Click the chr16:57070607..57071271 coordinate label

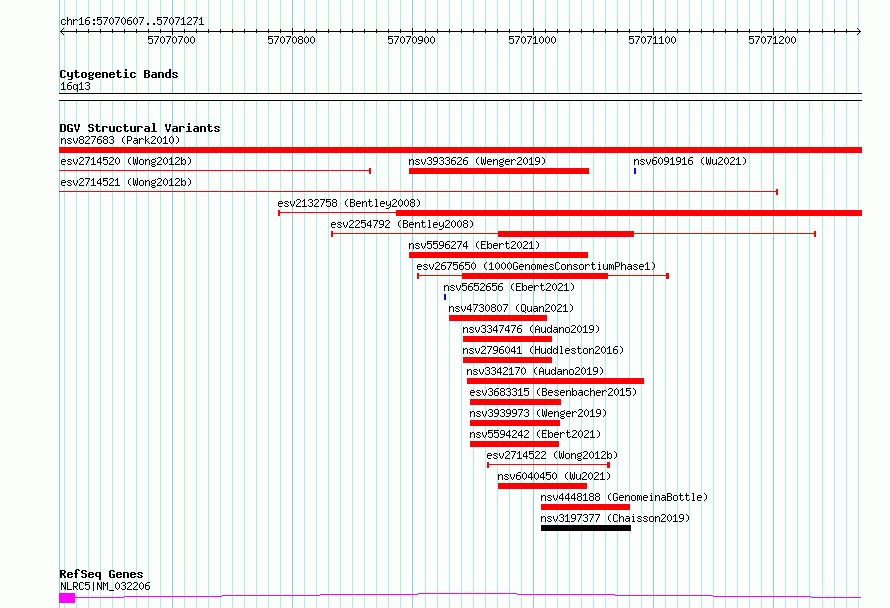tap(132, 21)
